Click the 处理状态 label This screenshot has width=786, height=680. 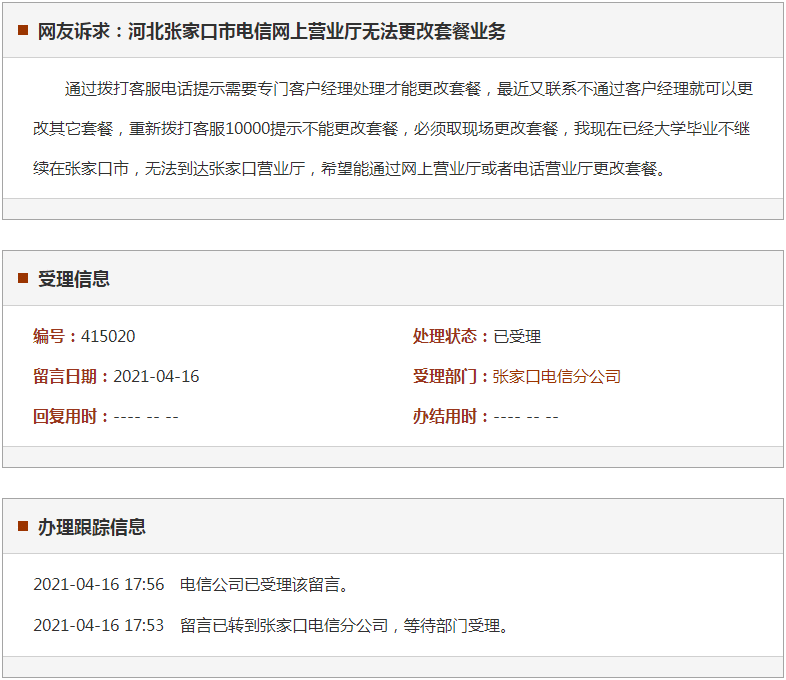450,336
